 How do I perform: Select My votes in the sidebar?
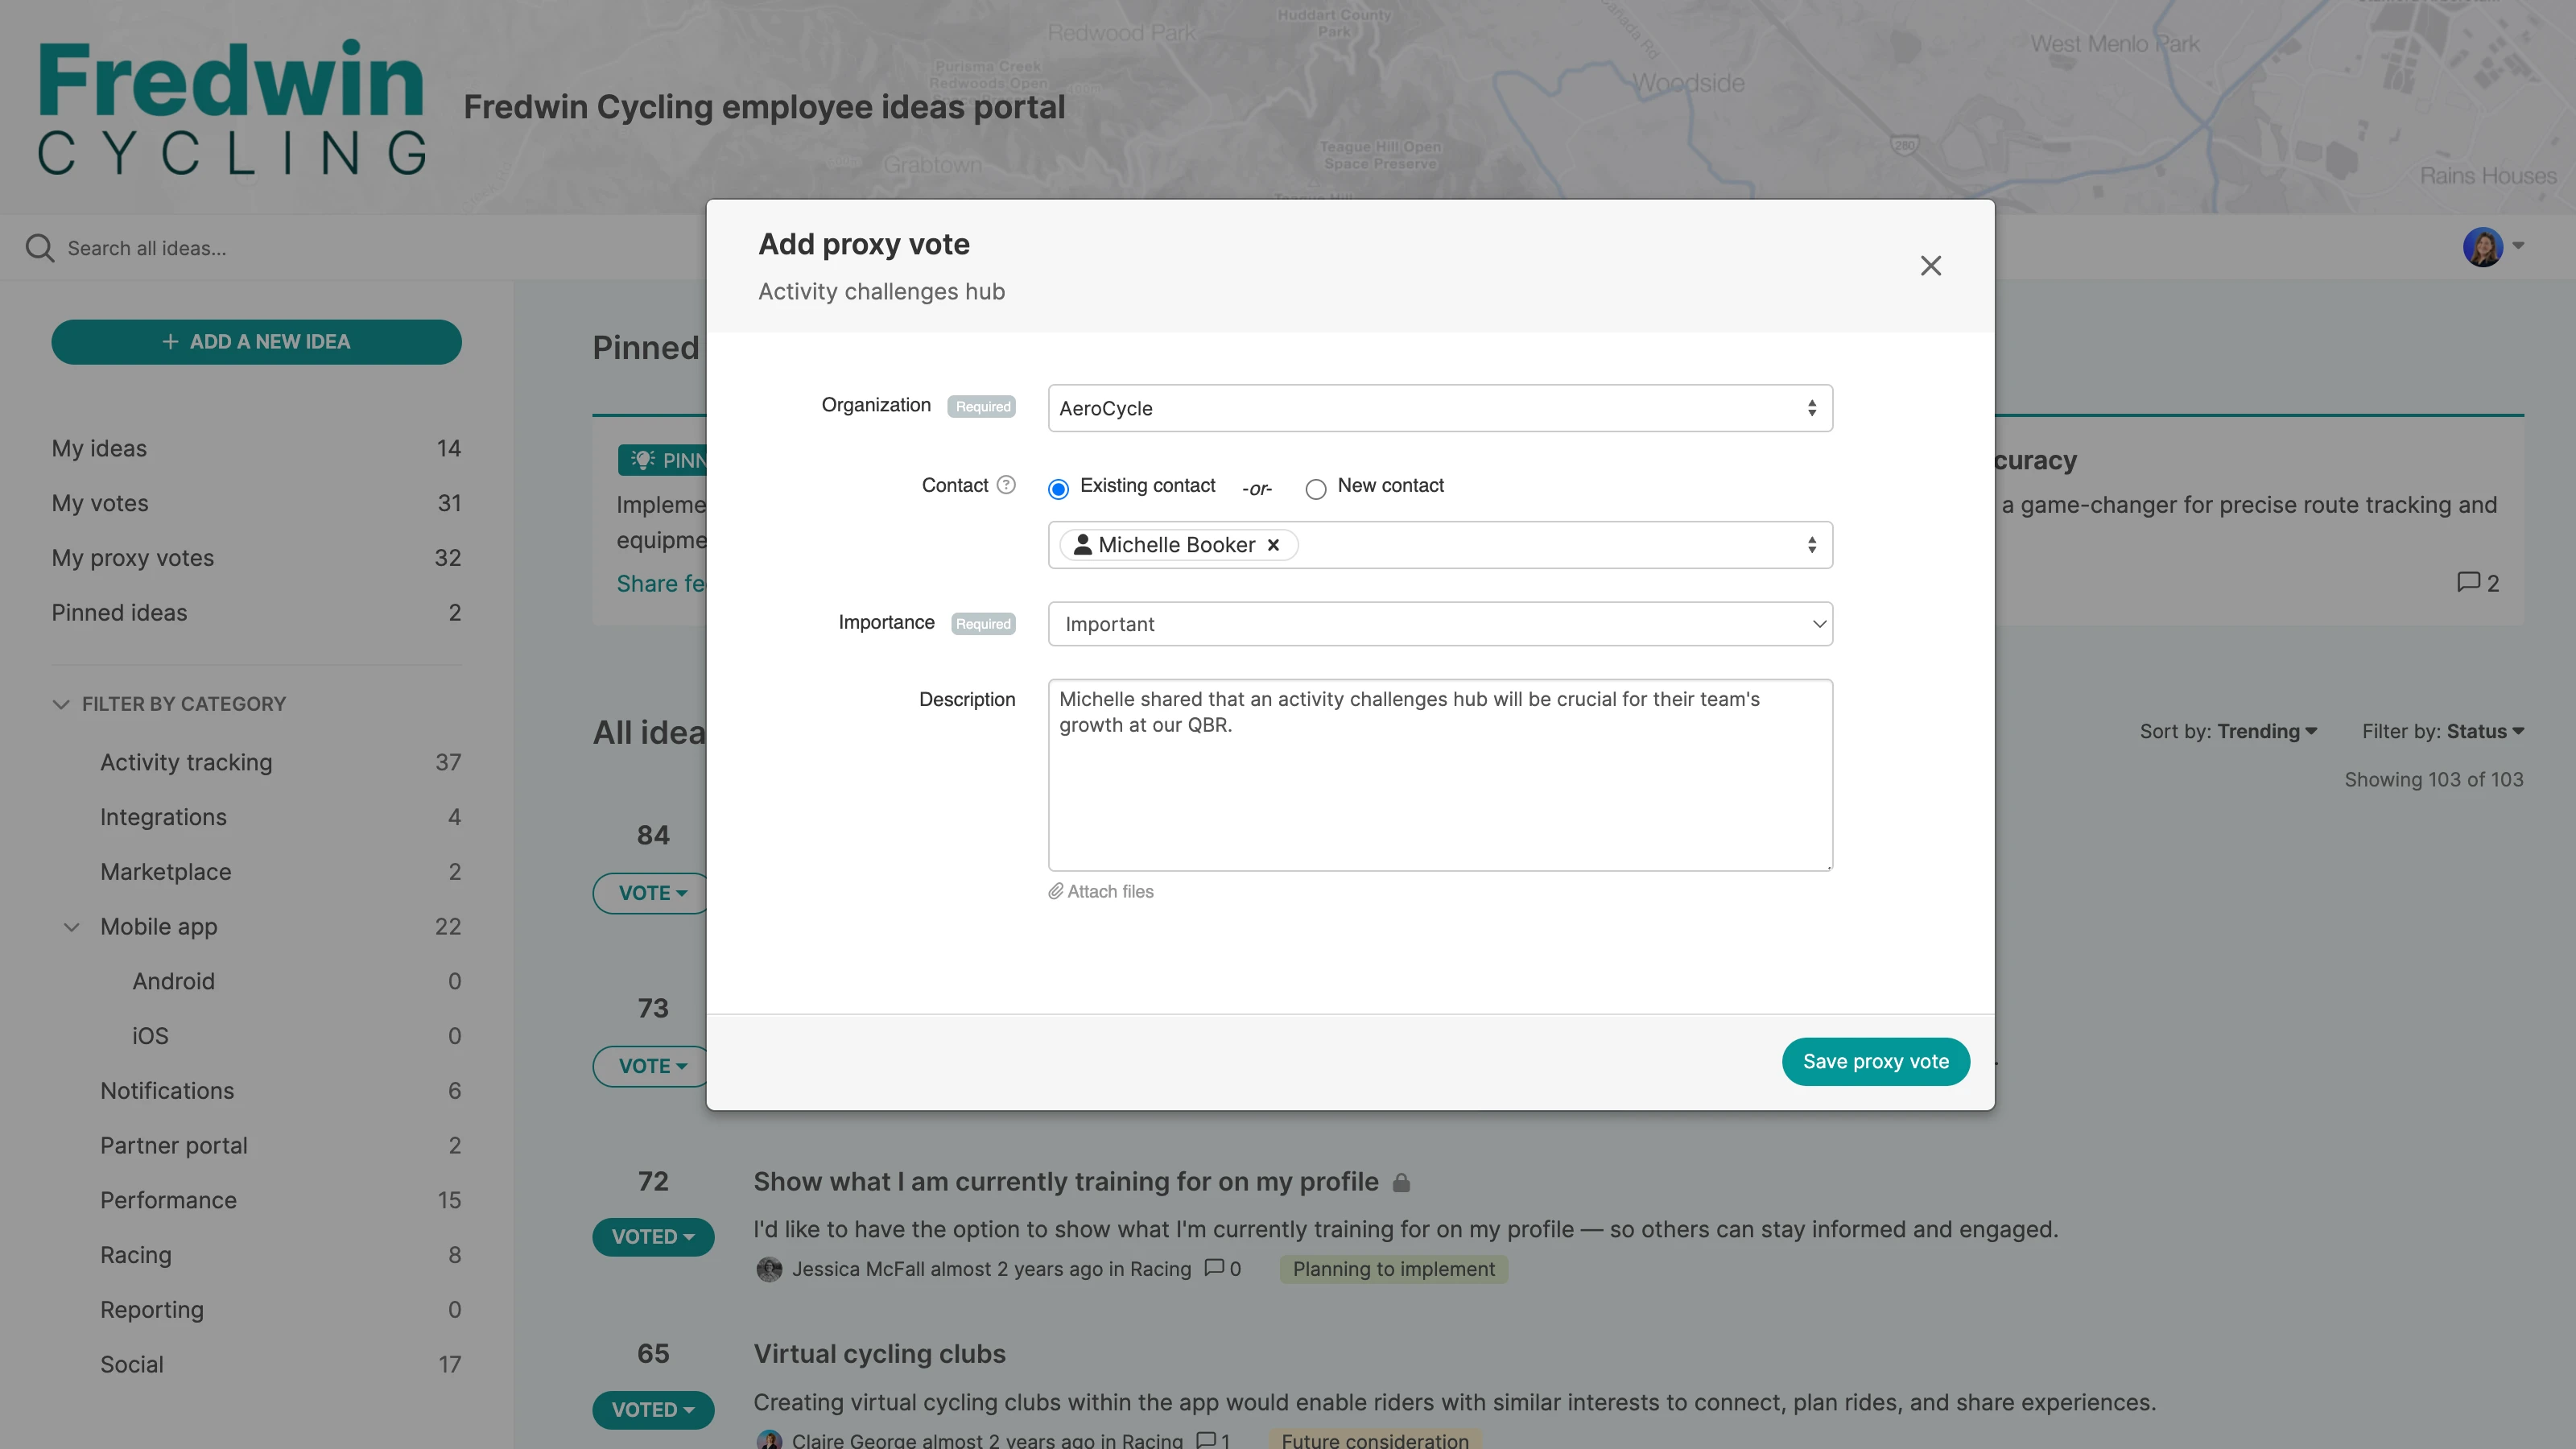(x=100, y=503)
